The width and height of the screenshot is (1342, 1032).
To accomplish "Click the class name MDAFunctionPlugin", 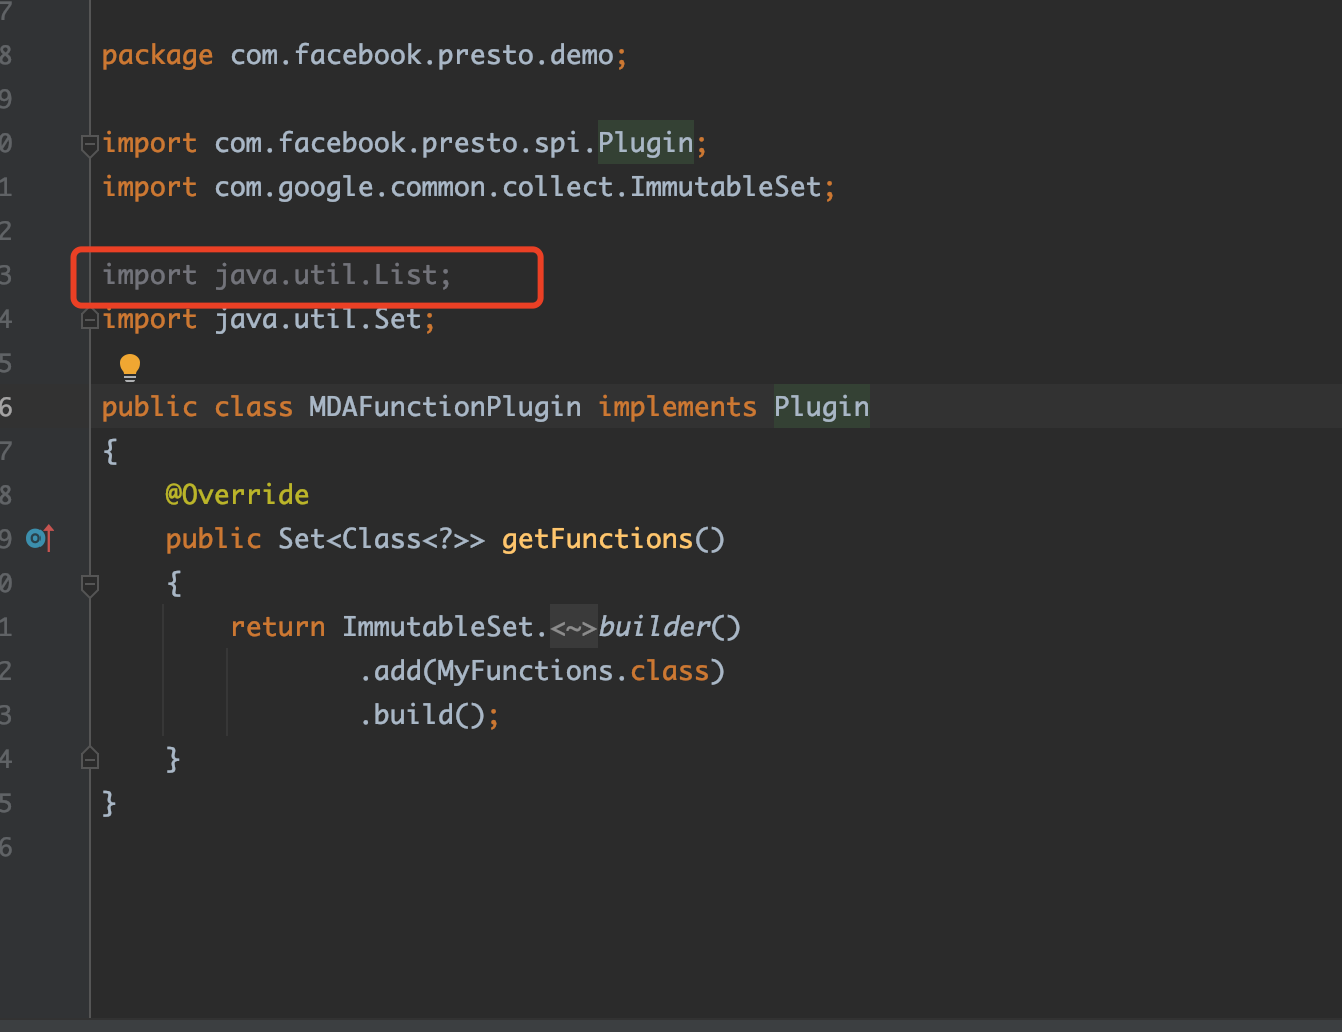I will pos(445,407).
